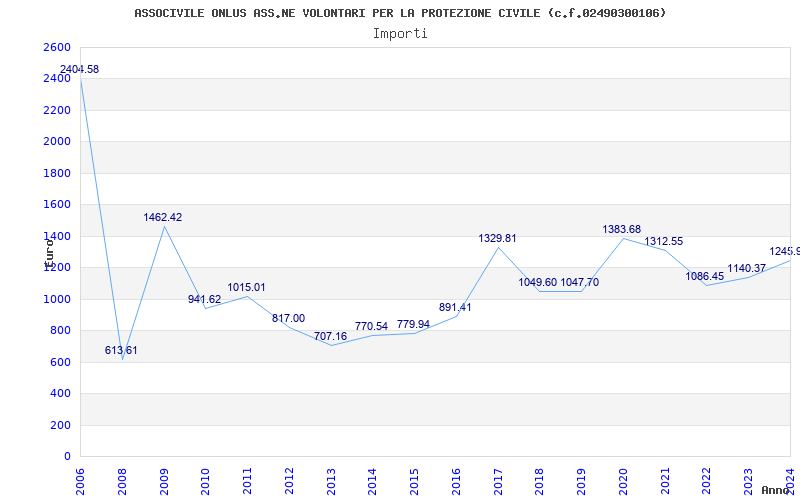Click the 1383.68 data label

(x=622, y=230)
